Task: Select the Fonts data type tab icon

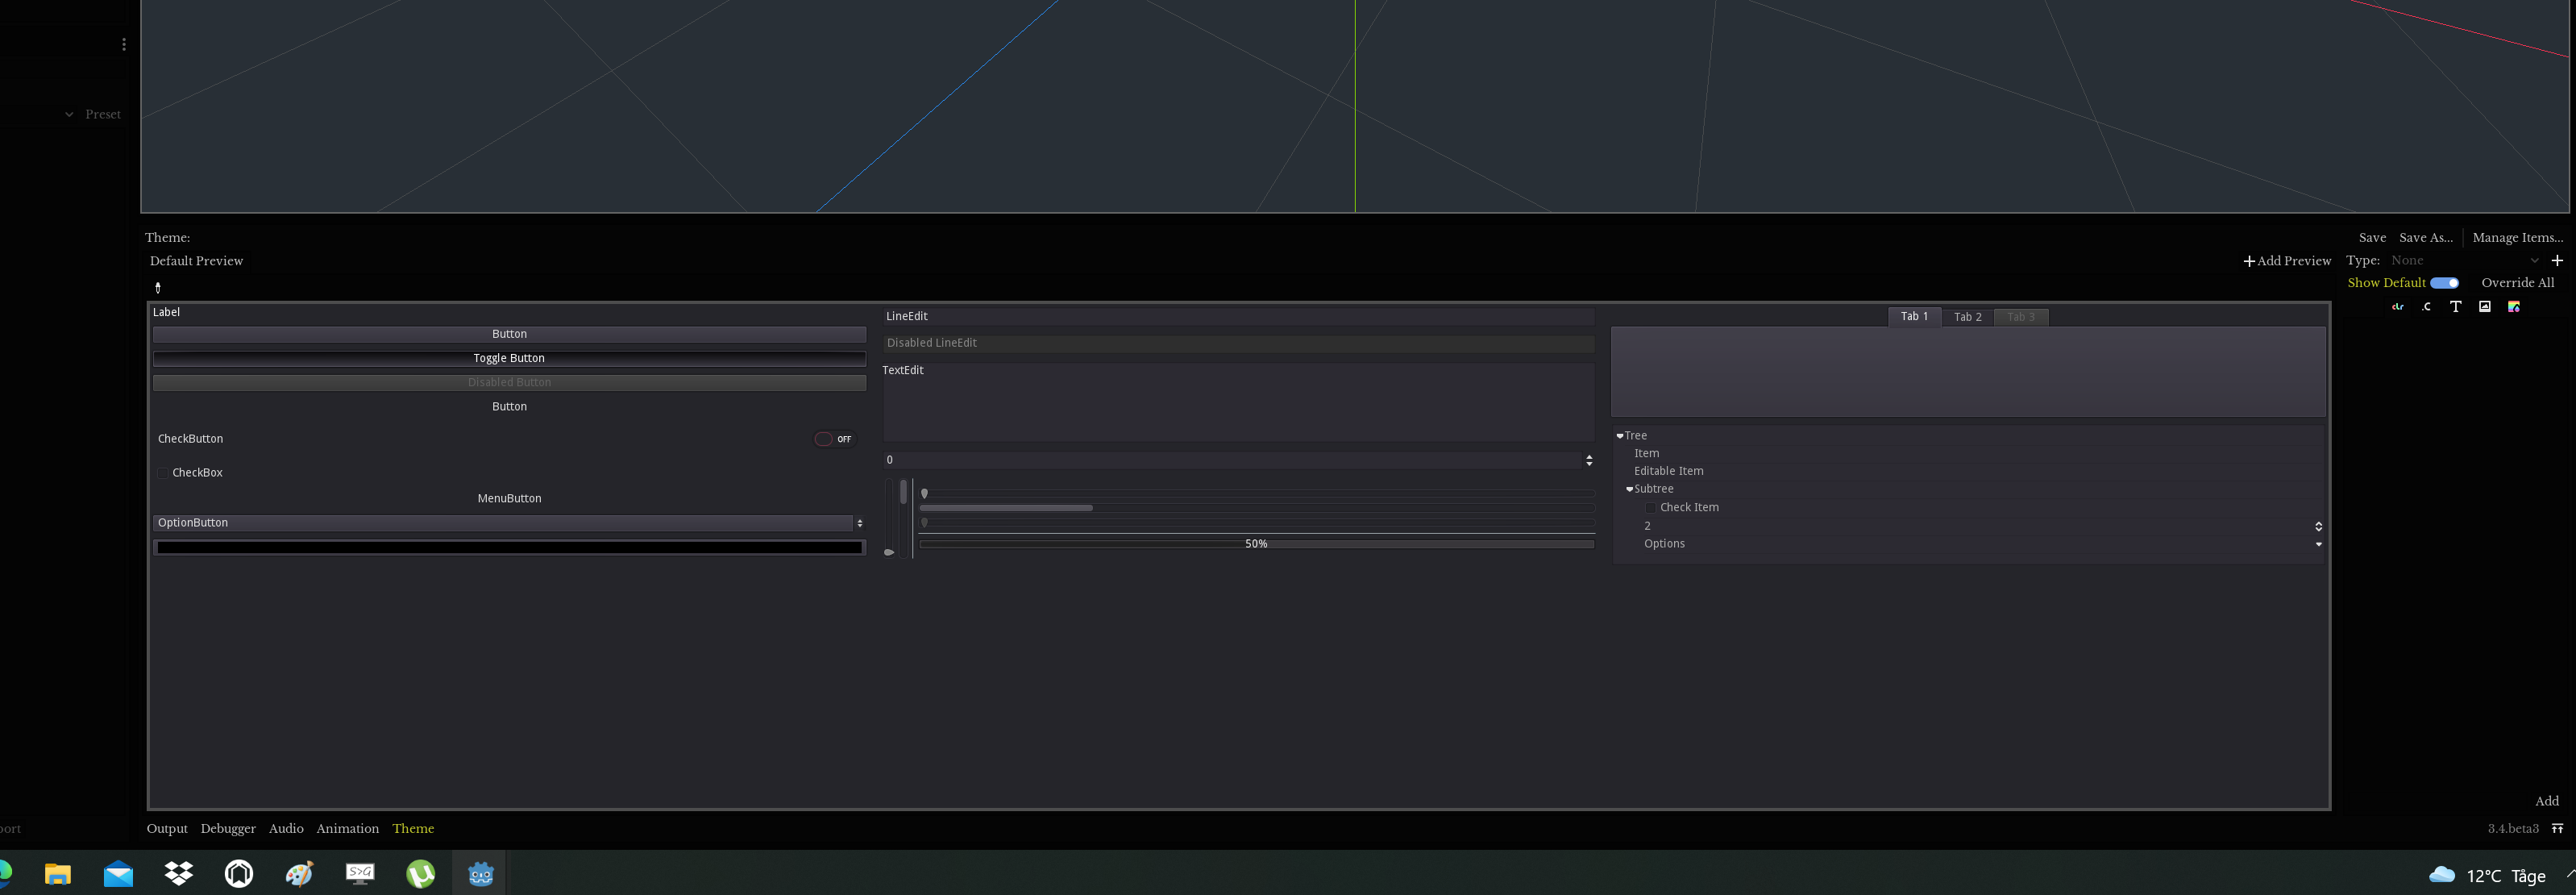Action: pos(2456,306)
